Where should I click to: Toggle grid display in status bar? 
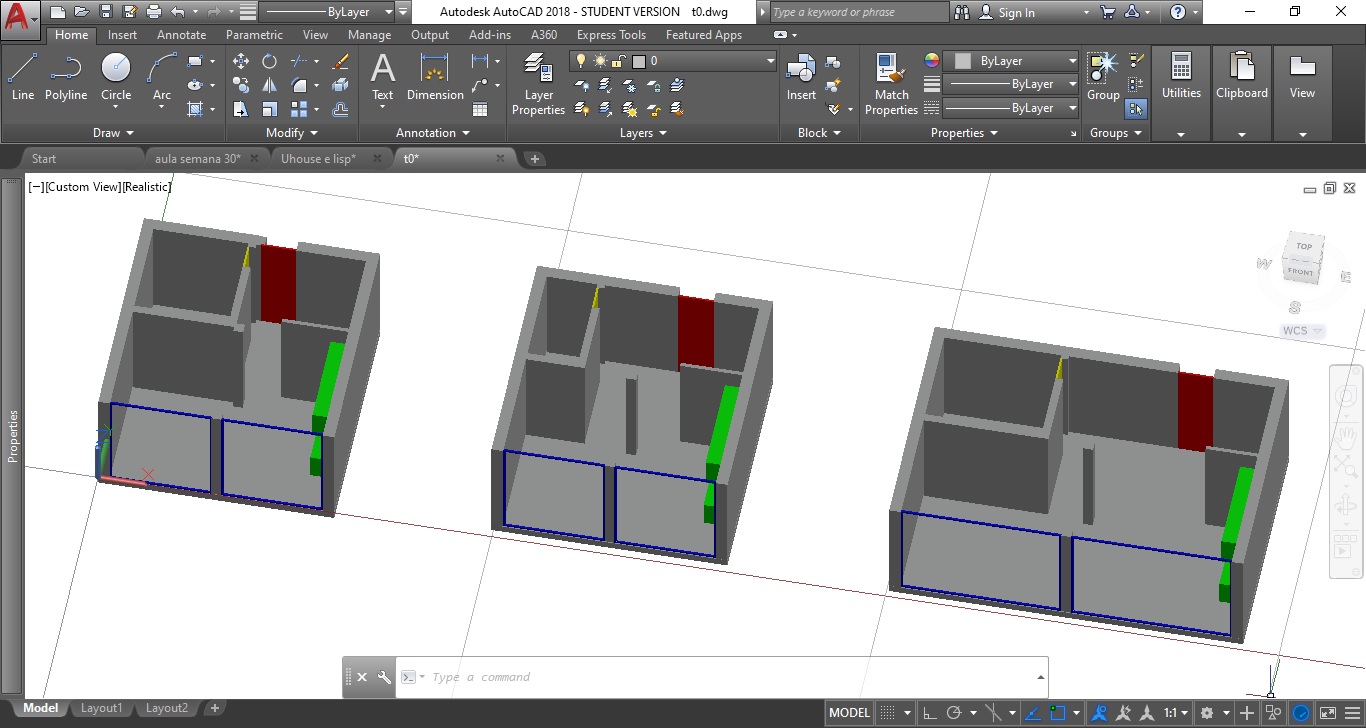tap(886, 713)
